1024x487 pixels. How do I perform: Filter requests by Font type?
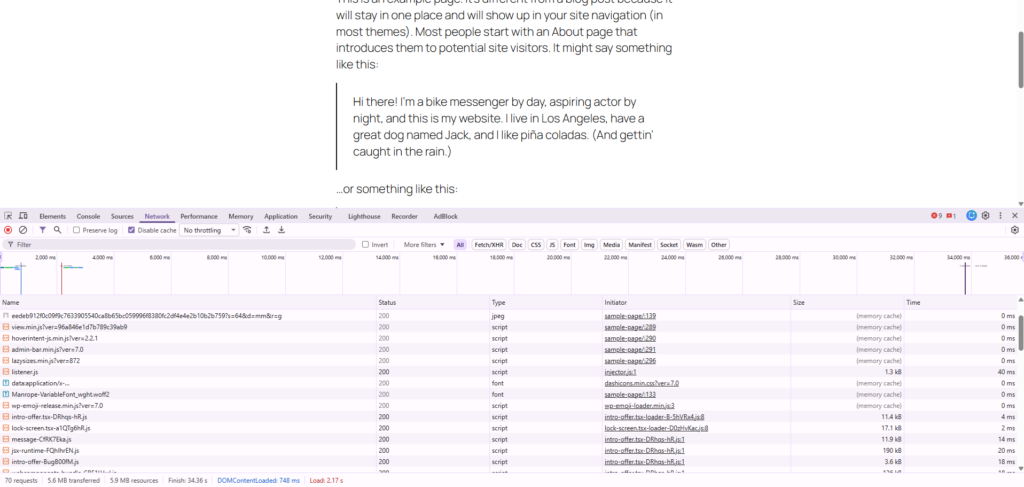coord(569,245)
